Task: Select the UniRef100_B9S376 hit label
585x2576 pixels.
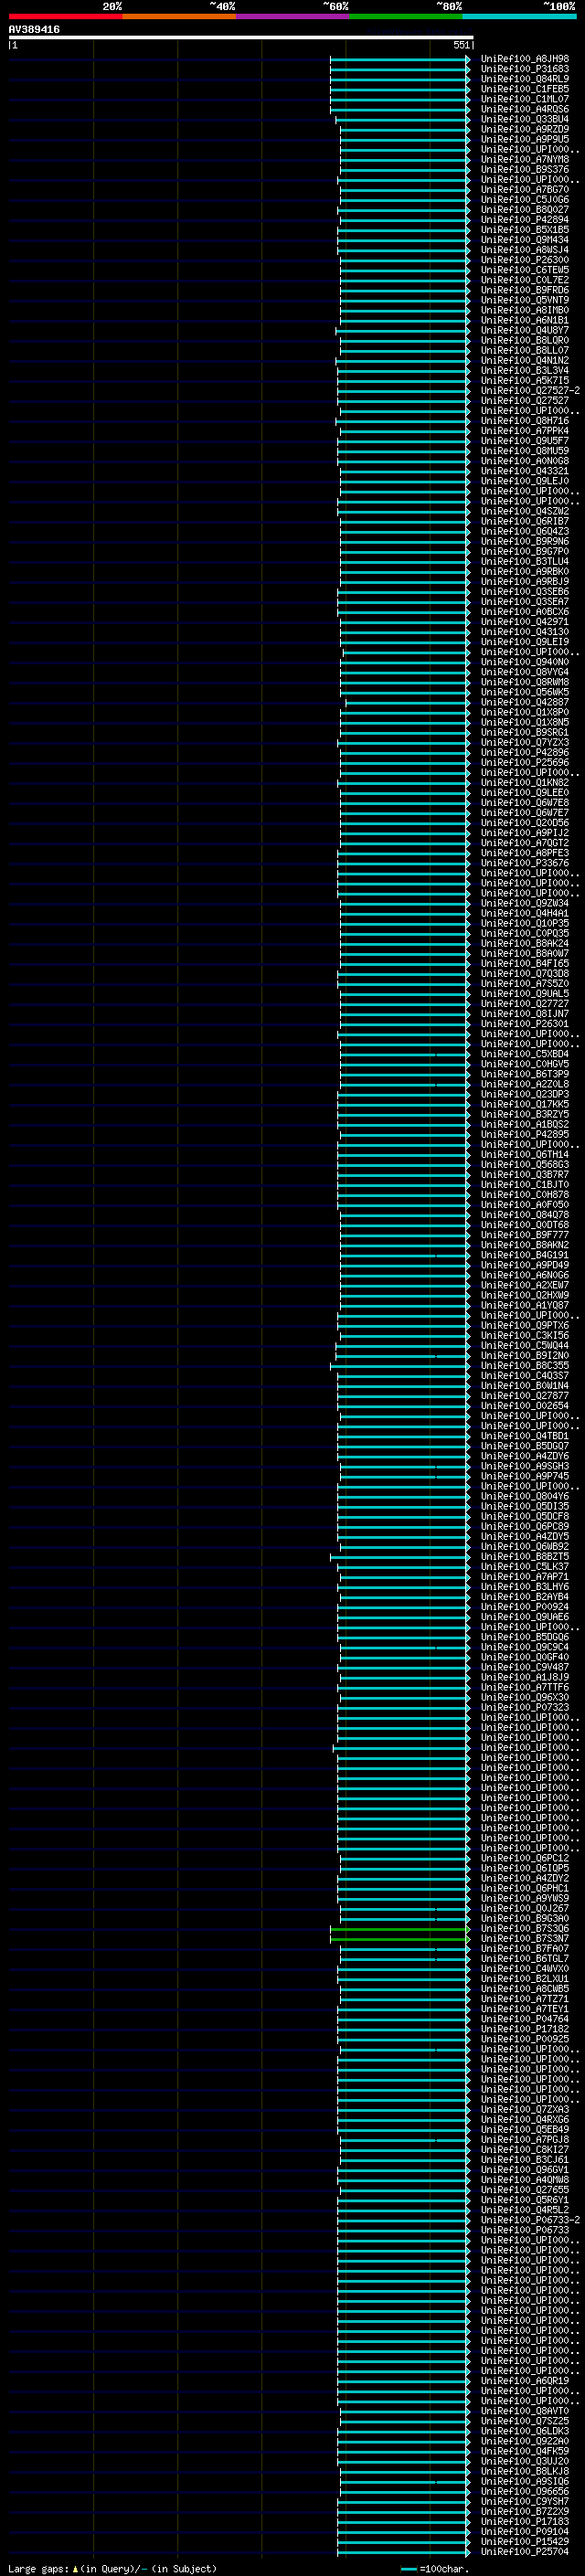Action: coord(524,169)
